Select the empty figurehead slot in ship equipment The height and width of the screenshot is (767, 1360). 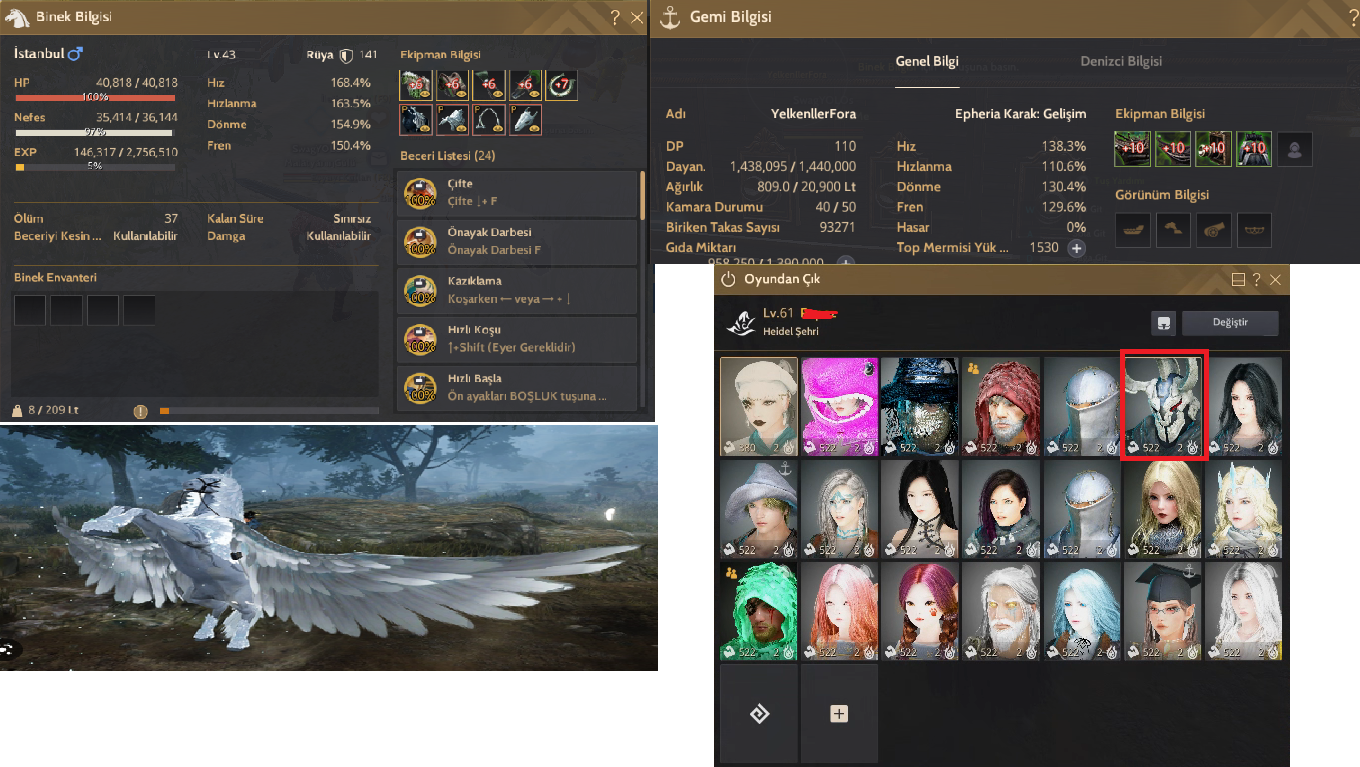click(x=1295, y=149)
